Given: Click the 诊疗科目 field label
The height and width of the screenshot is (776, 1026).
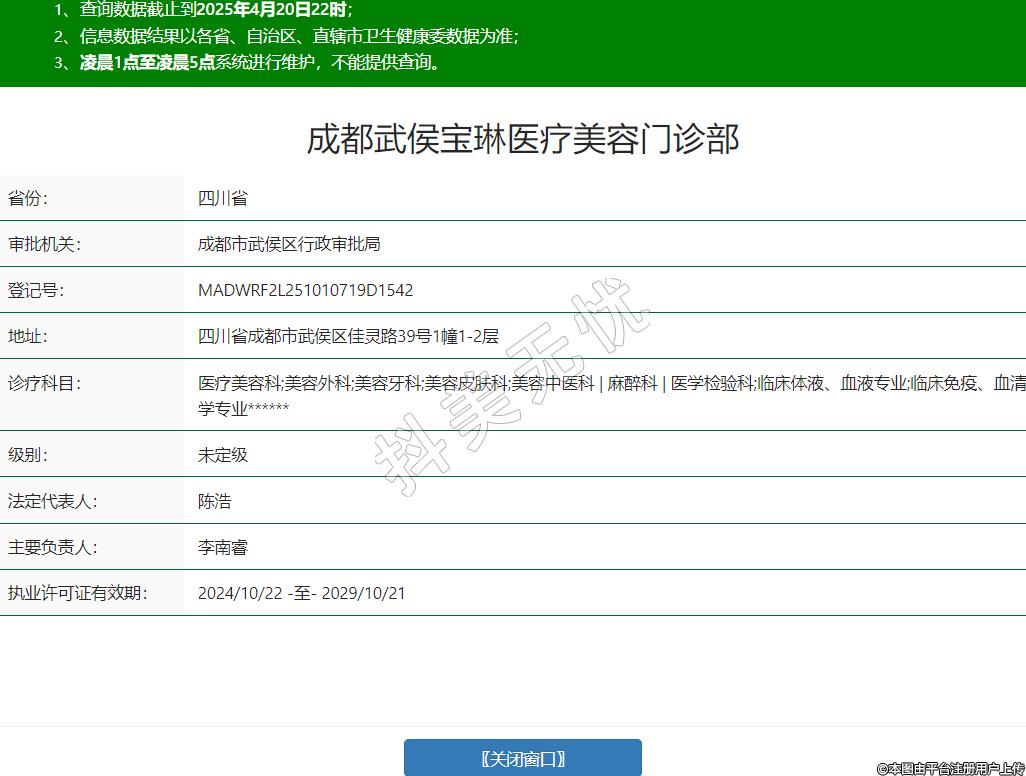Looking at the screenshot, I should pyautogui.click(x=44, y=383).
